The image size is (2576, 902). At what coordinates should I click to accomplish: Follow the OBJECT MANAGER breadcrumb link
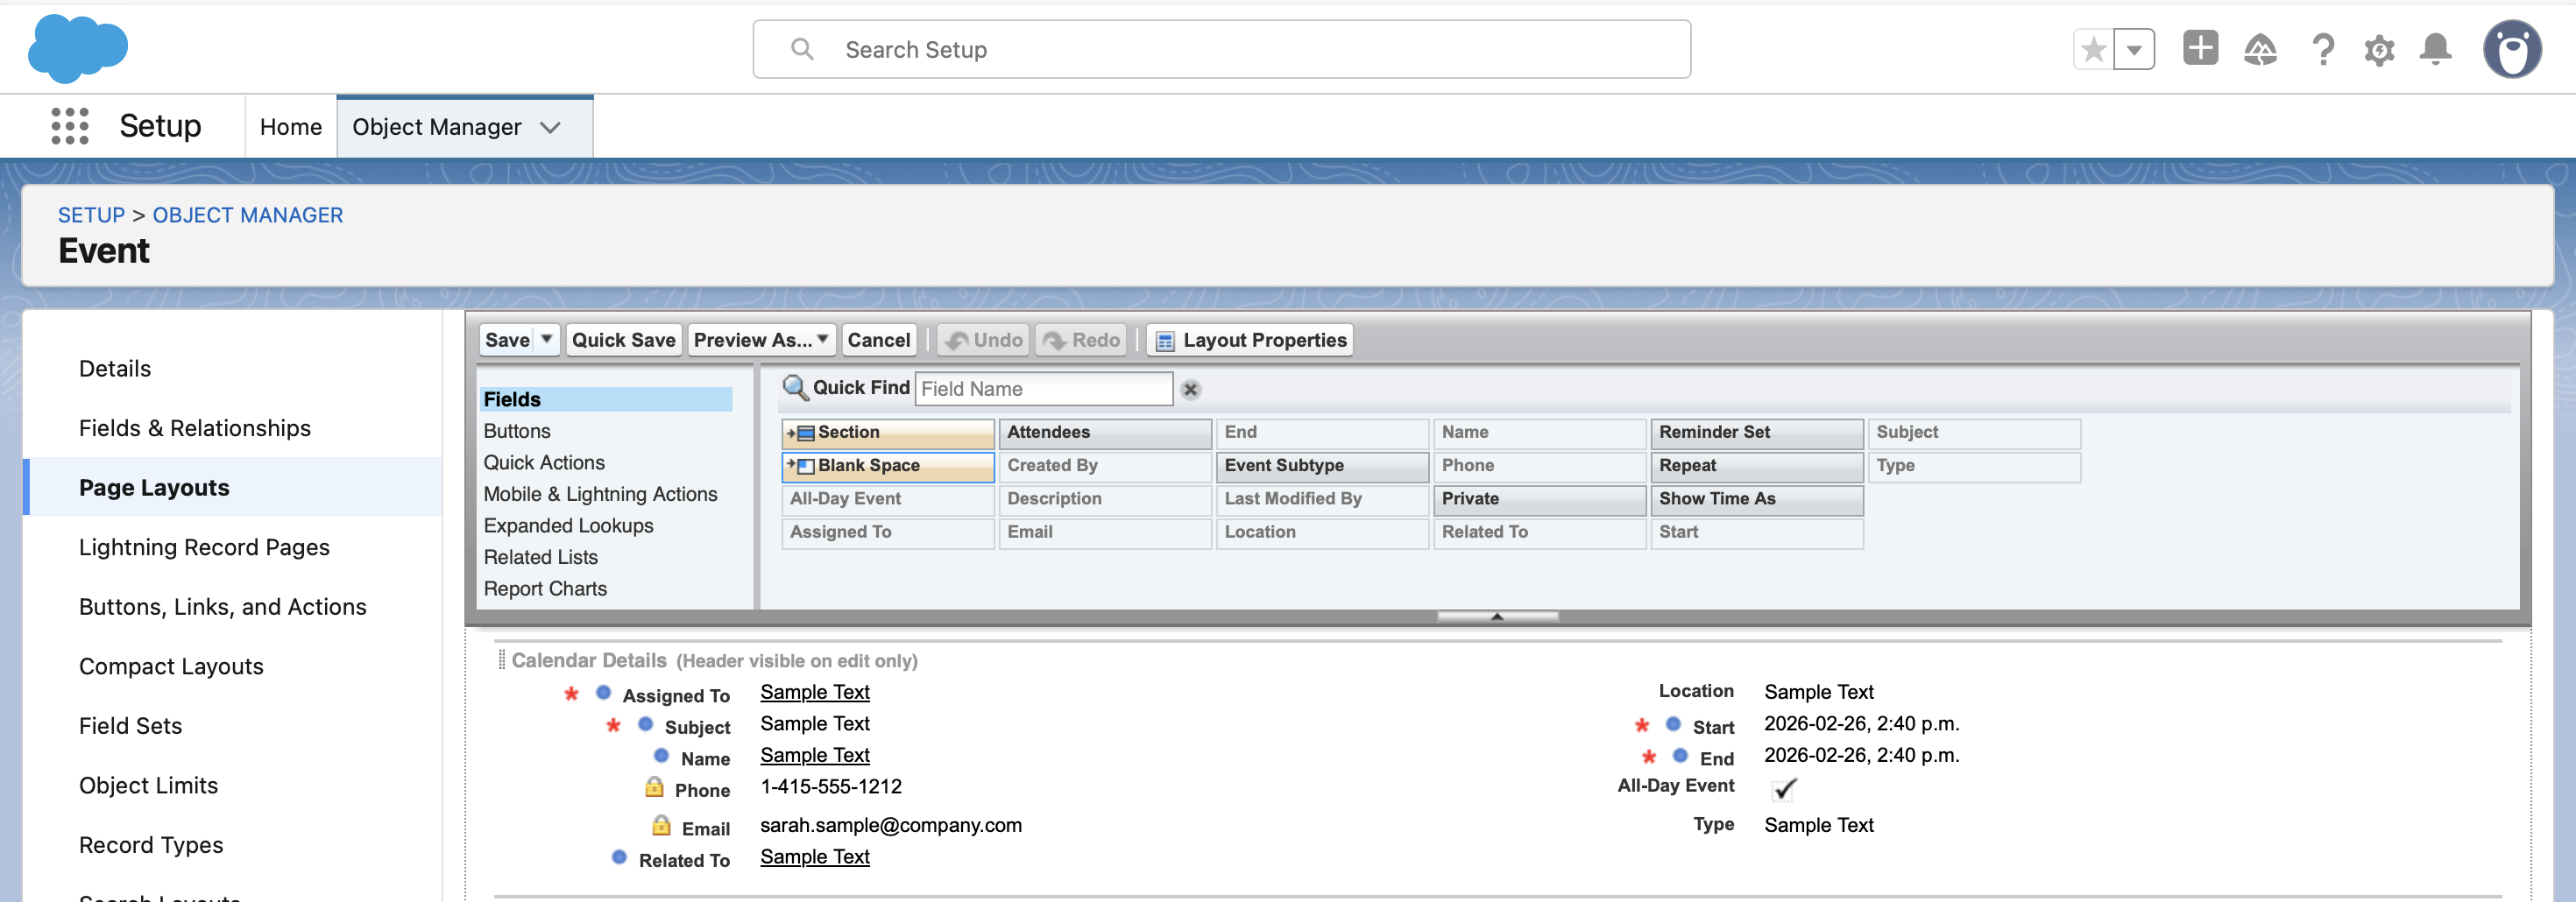247,215
